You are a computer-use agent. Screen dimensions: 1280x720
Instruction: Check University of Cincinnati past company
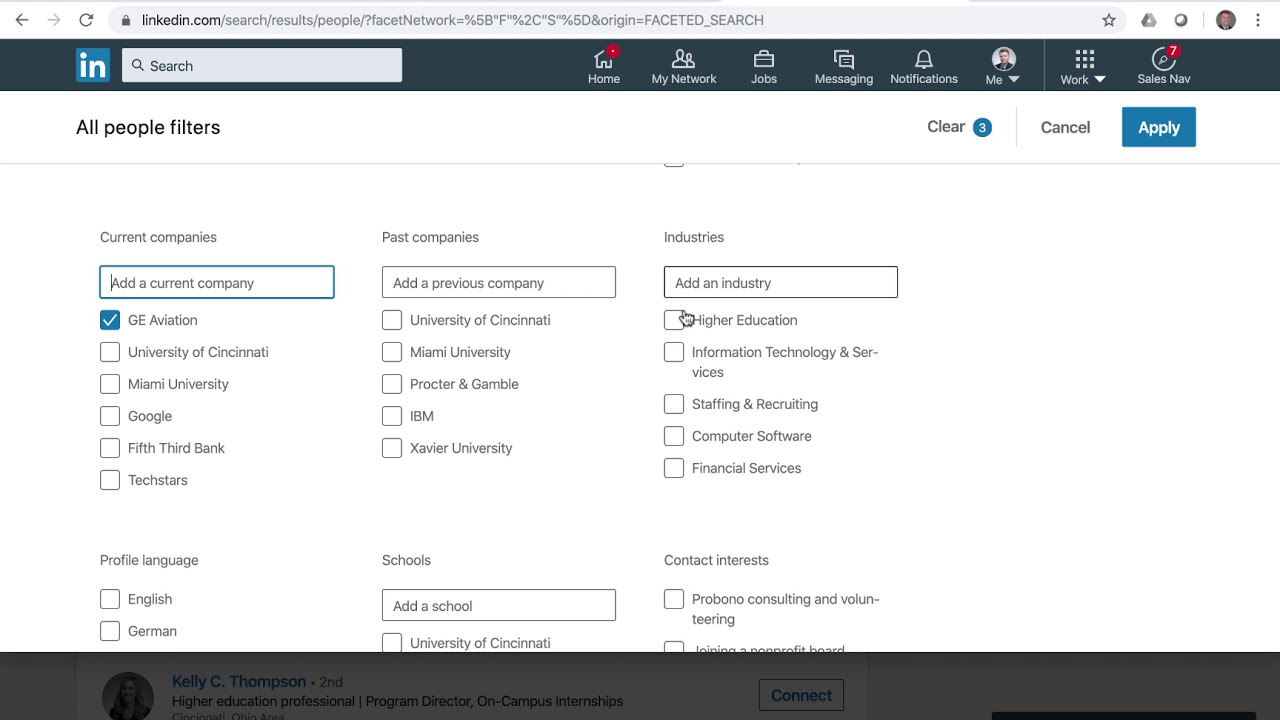392,320
